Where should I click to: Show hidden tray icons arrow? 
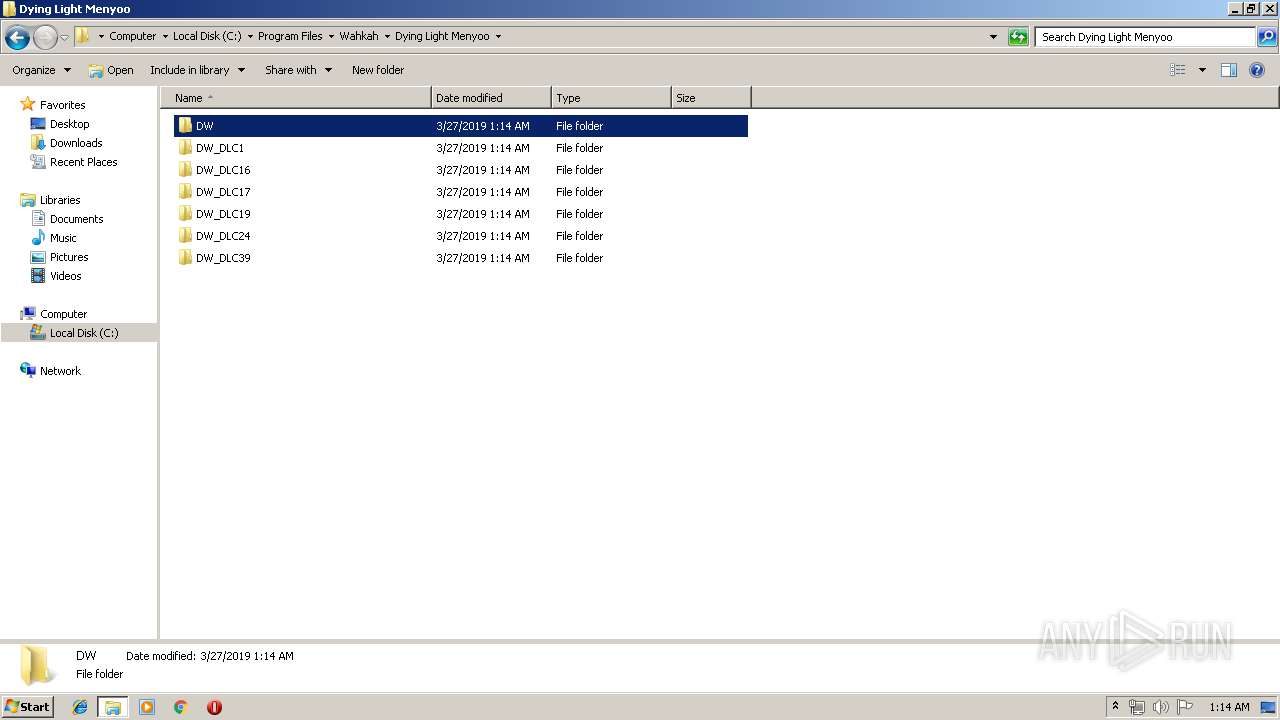coord(1115,707)
